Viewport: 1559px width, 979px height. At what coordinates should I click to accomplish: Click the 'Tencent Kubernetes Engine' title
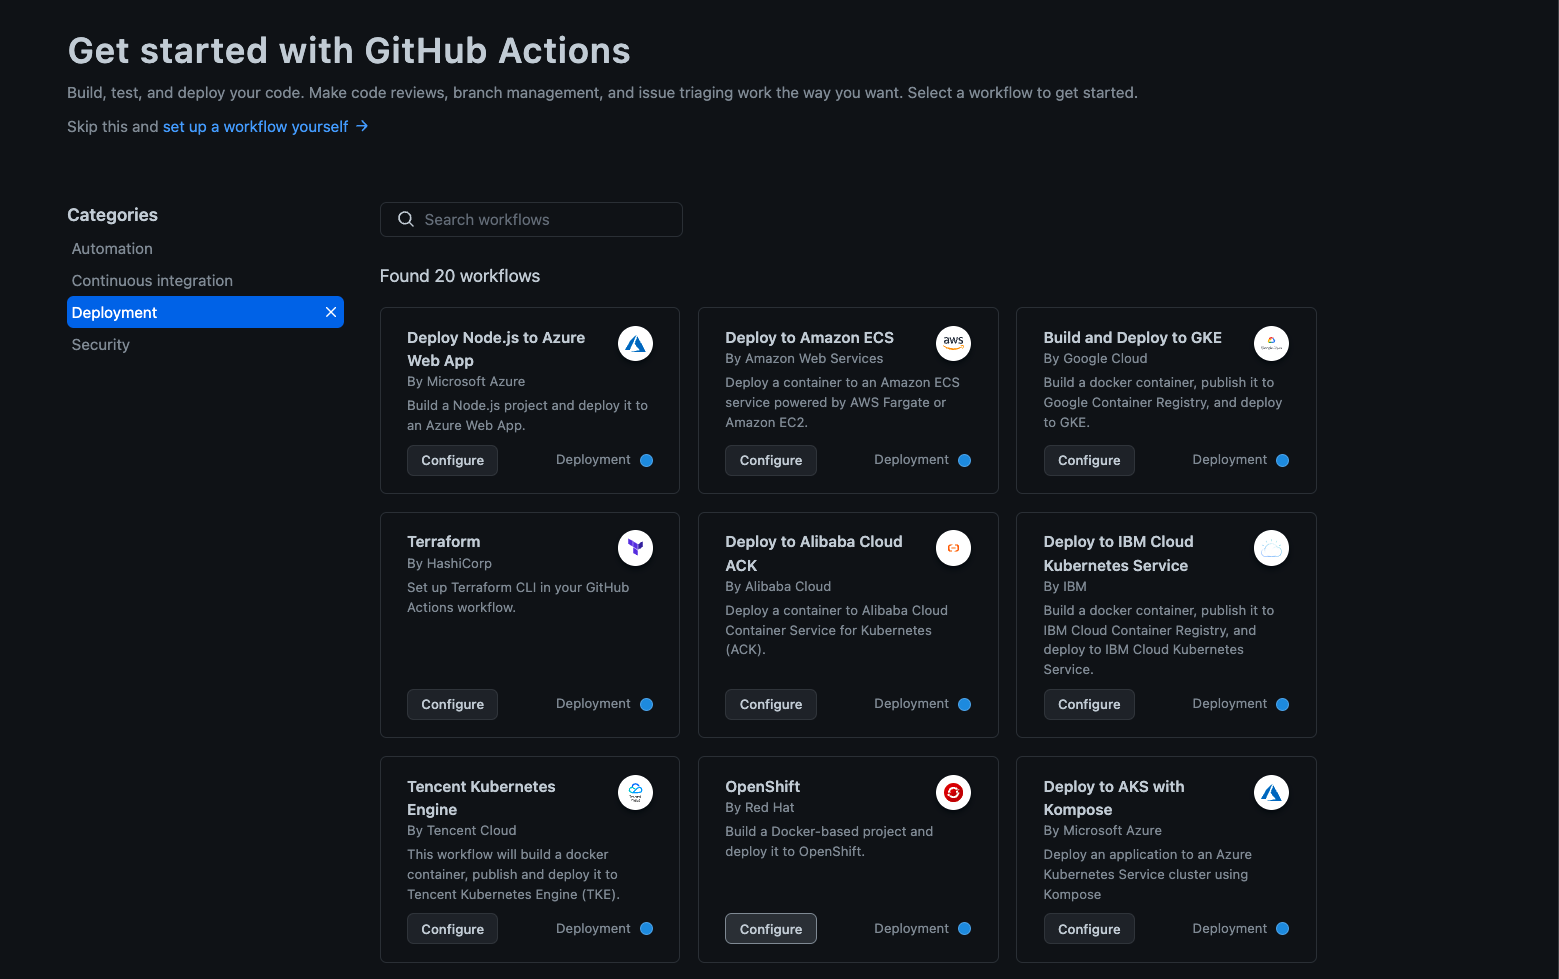(x=481, y=798)
